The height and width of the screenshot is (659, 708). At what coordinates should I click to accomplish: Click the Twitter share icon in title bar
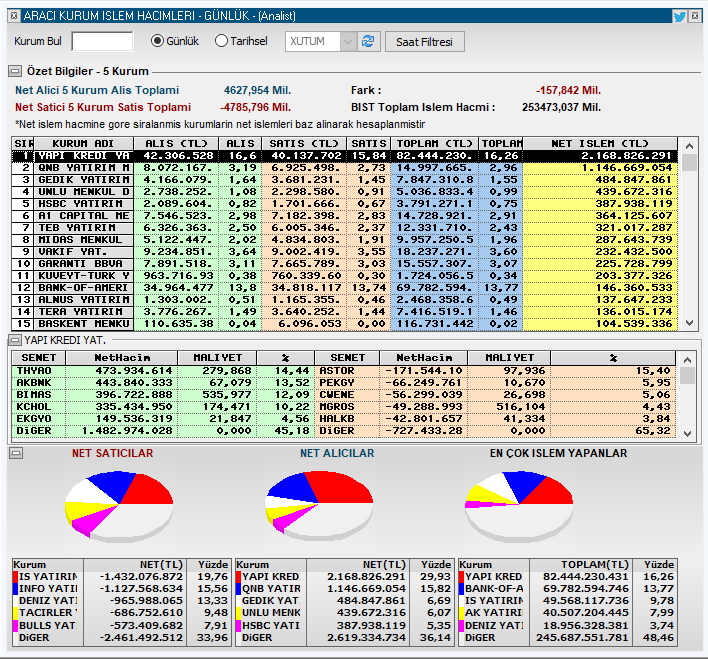tap(680, 16)
